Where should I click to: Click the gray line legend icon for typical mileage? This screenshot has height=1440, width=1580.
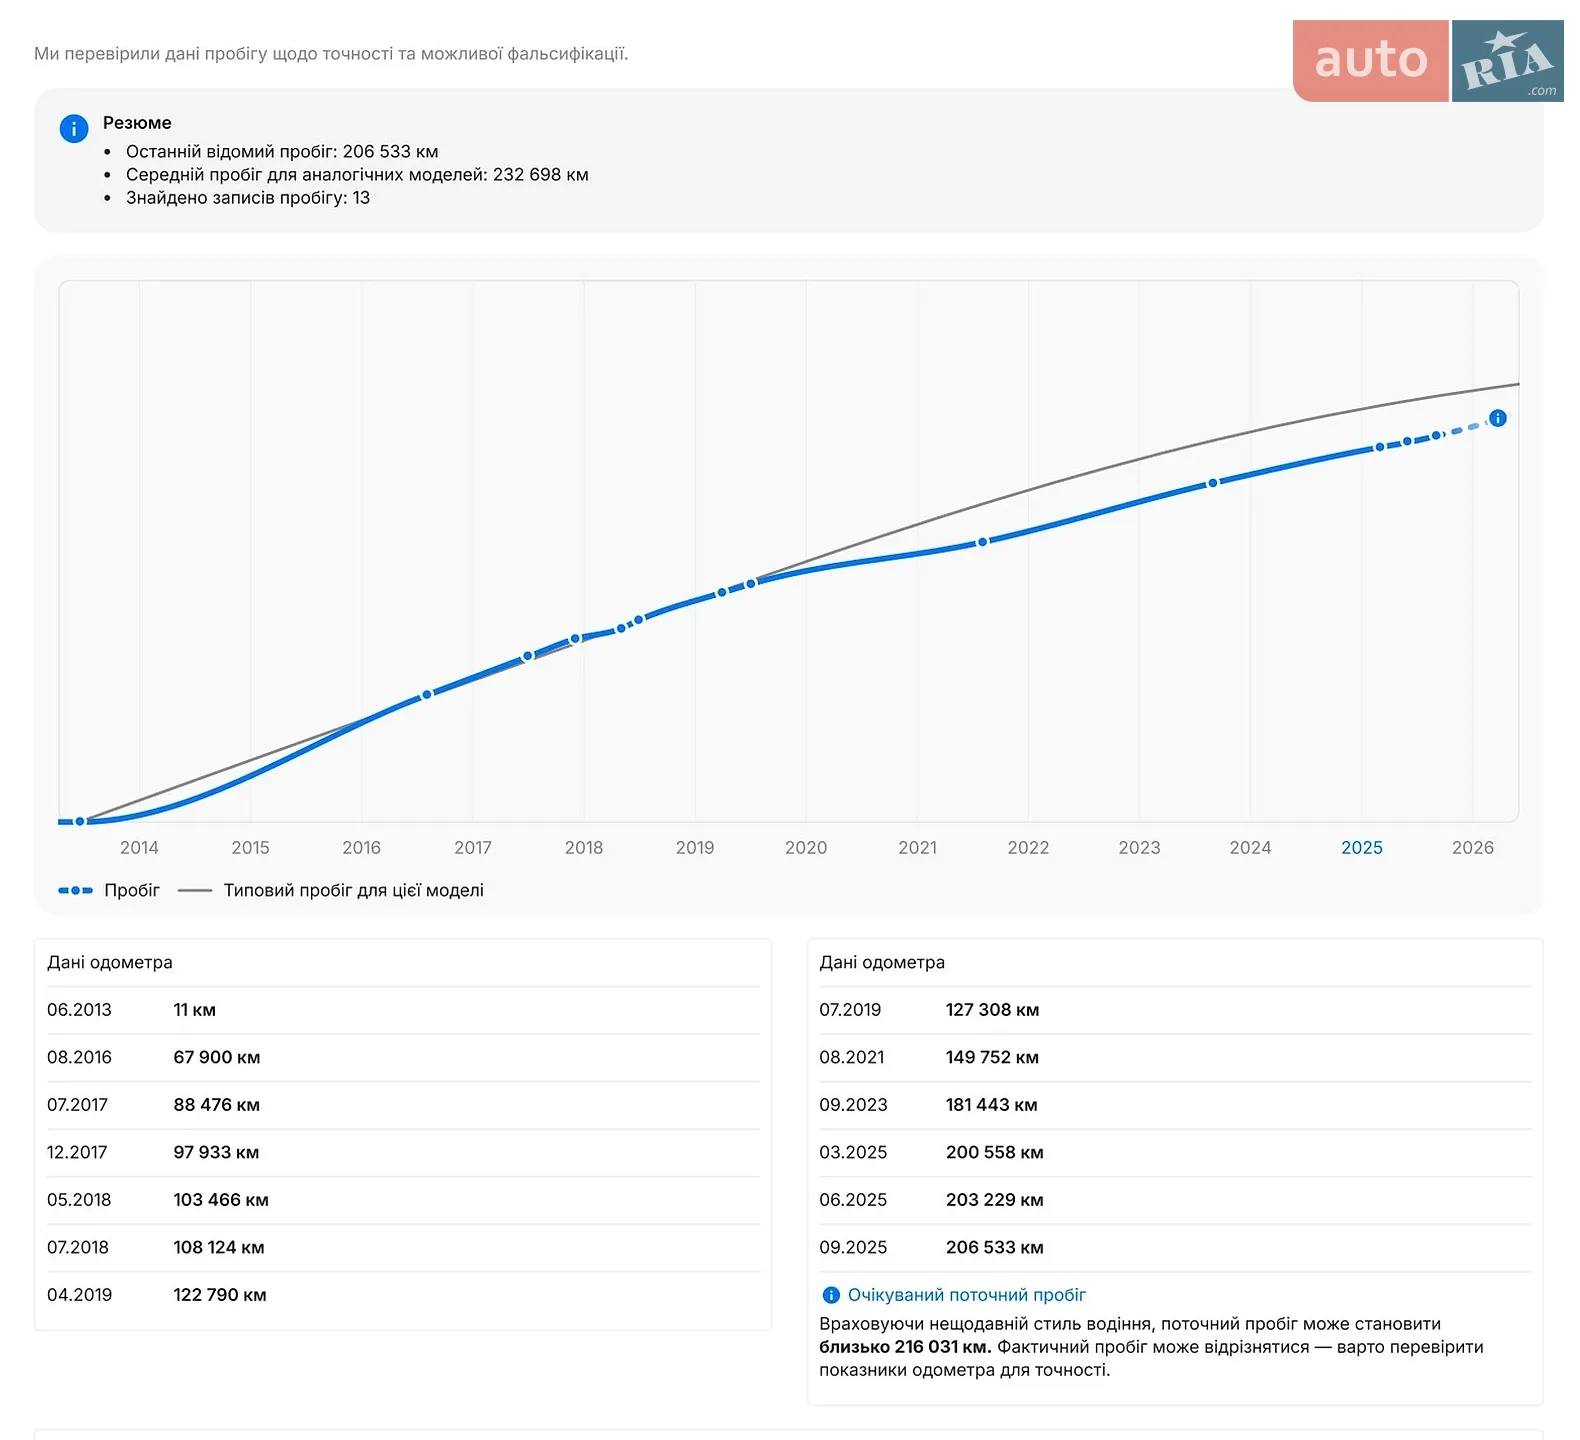click(195, 890)
